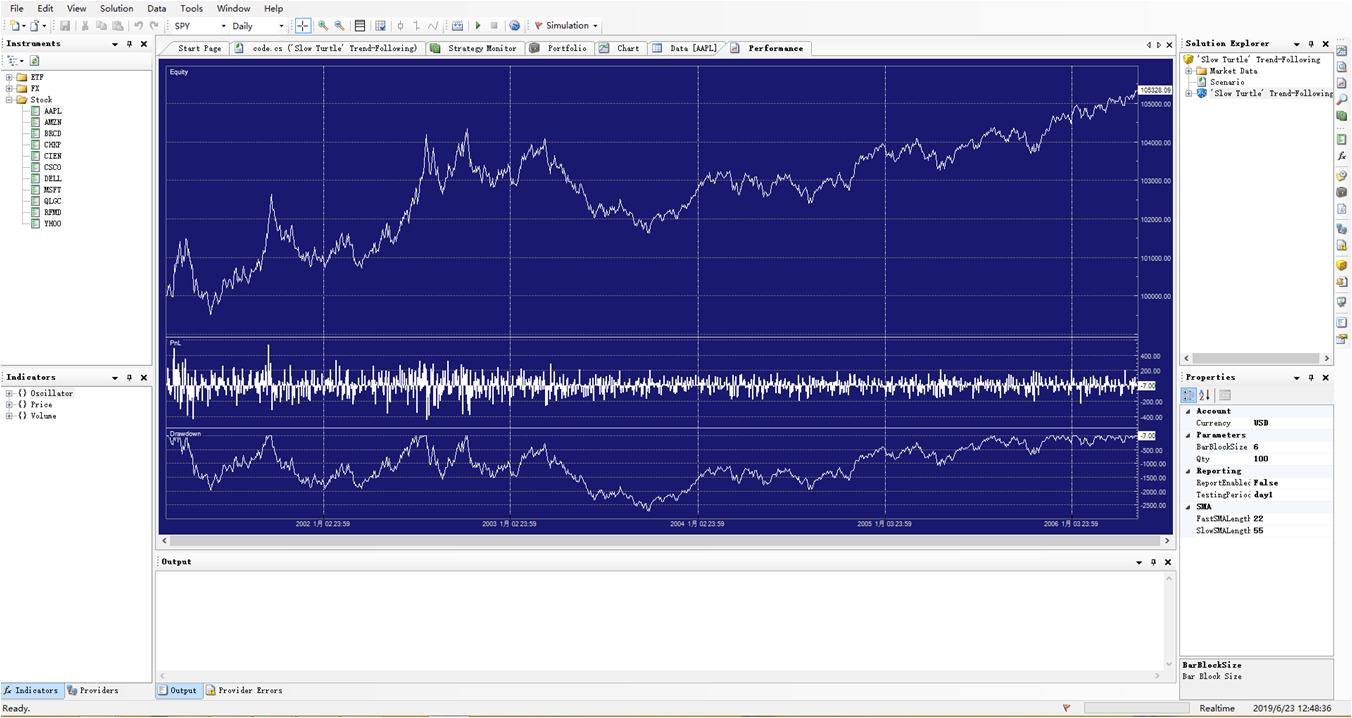Start the simulation with green Play icon
The image size is (1352, 718).
coord(478,26)
